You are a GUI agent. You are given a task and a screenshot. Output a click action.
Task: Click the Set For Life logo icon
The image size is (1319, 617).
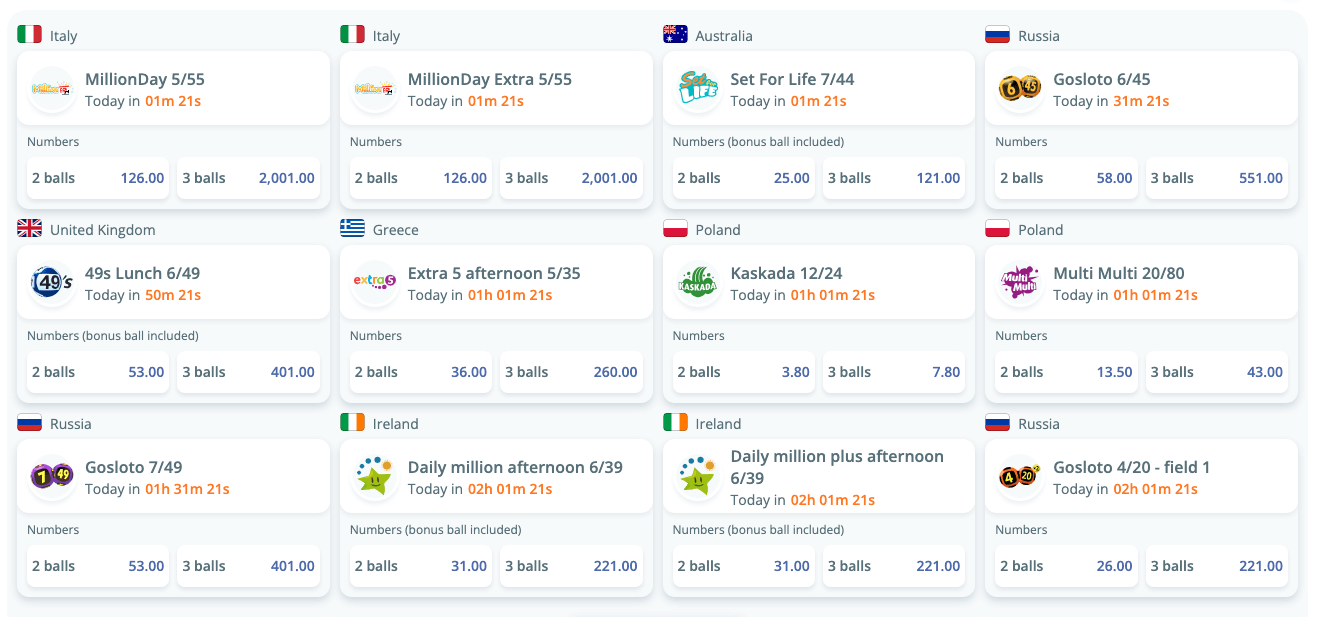698,89
